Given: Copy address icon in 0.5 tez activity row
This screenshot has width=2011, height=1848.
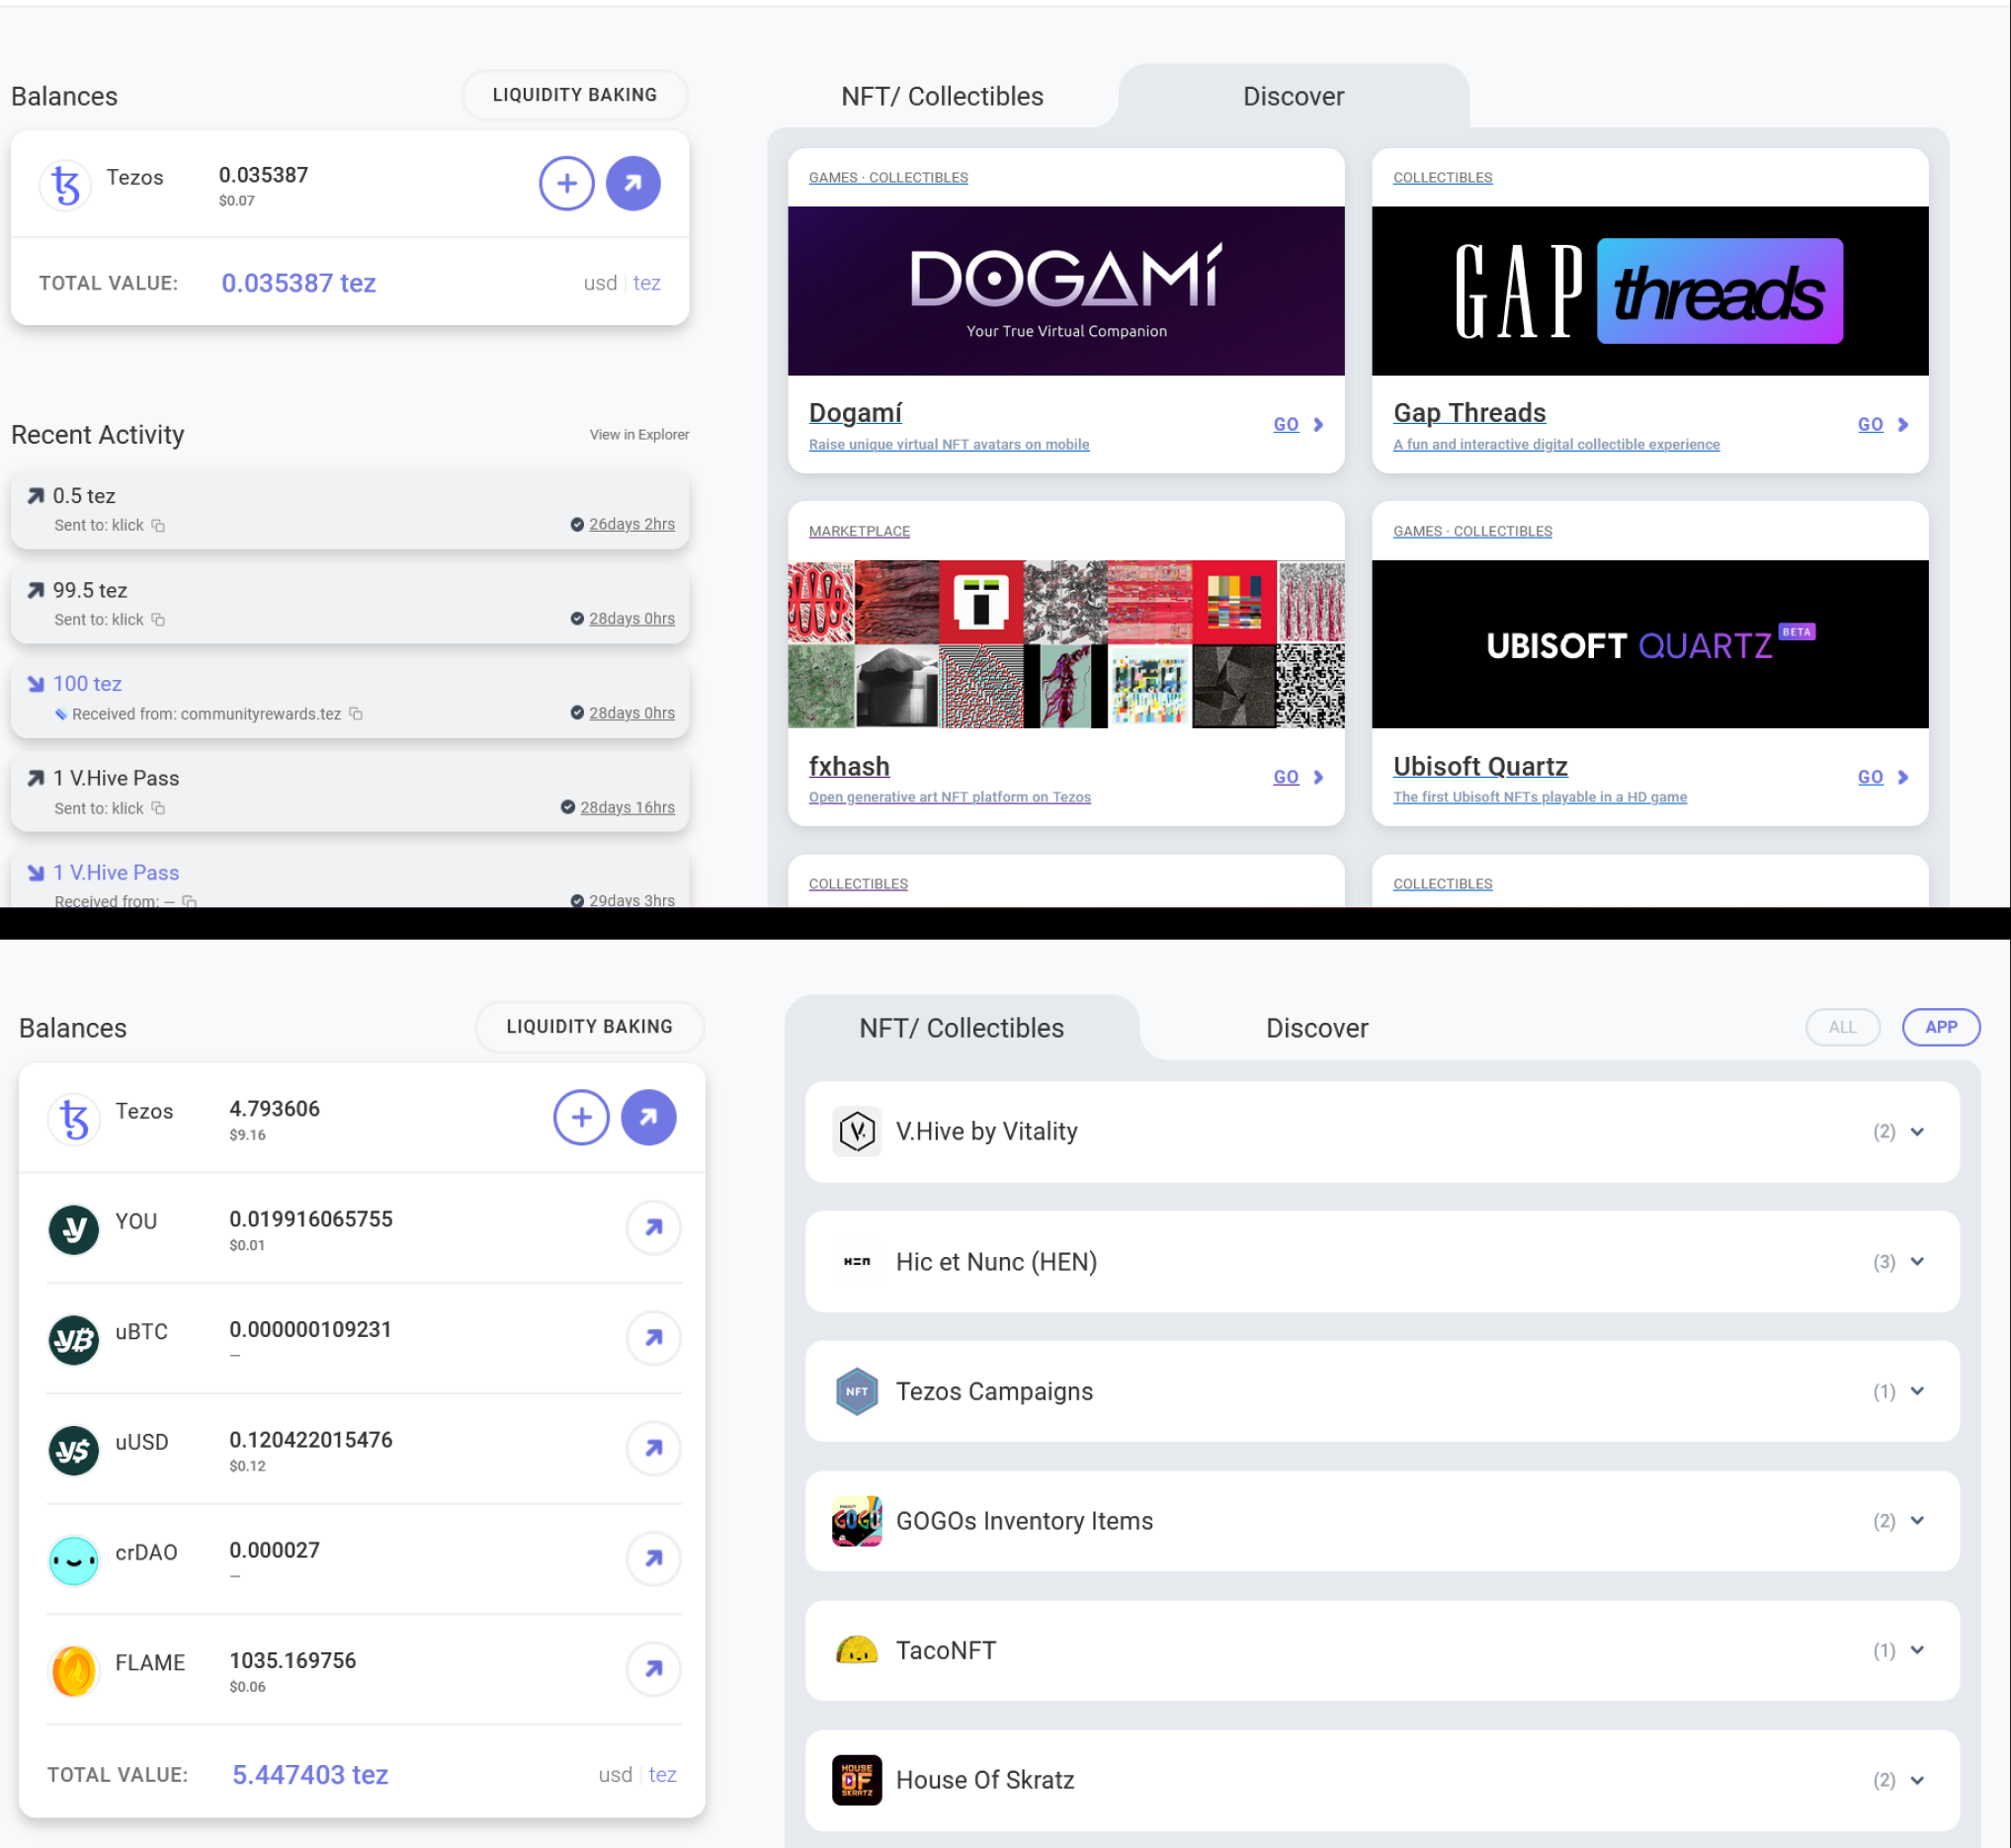Looking at the screenshot, I should pyautogui.click(x=158, y=525).
